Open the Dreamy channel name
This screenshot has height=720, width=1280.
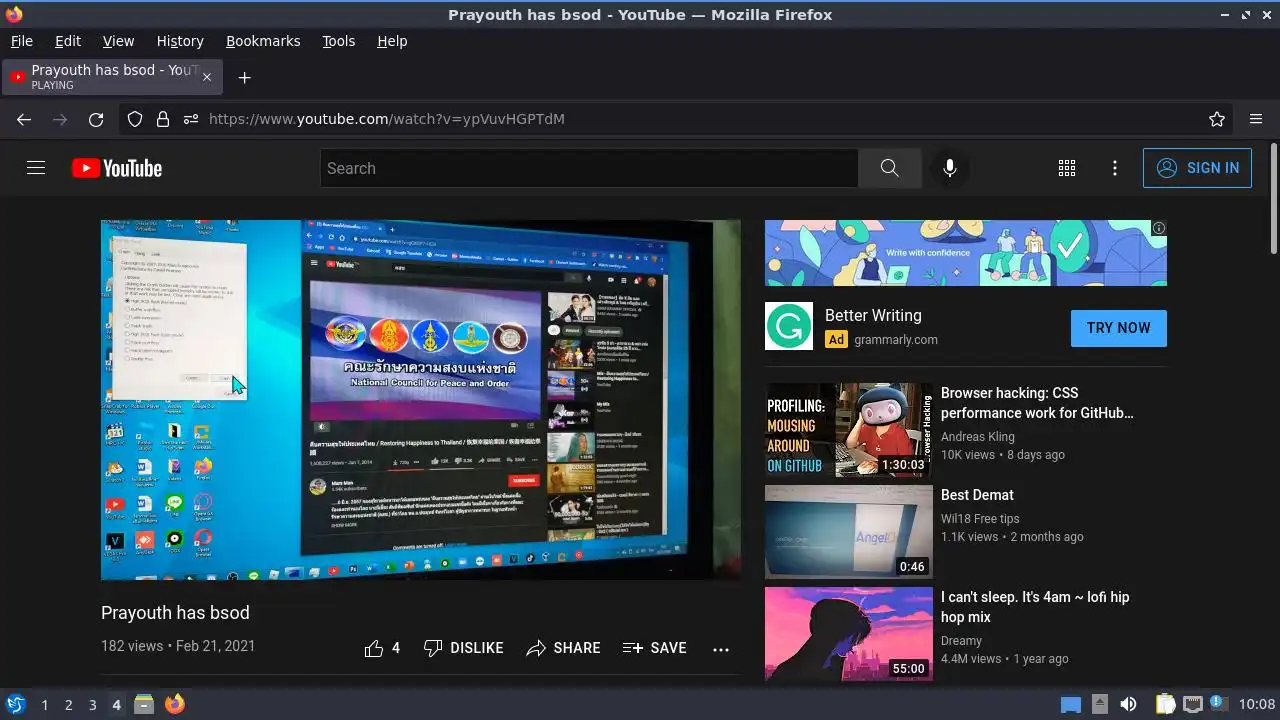click(x=961, y=641)
